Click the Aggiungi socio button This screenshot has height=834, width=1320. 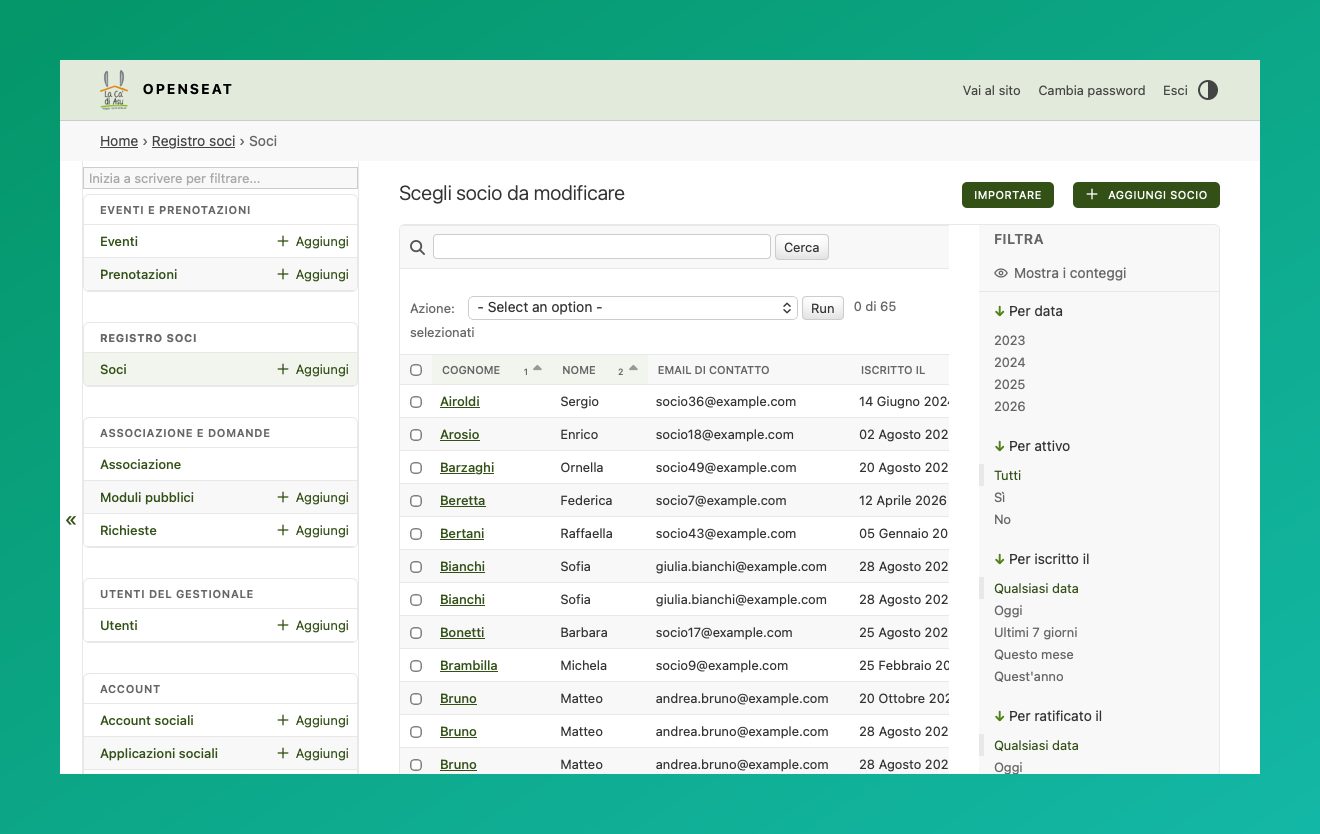pos(1146,195)
